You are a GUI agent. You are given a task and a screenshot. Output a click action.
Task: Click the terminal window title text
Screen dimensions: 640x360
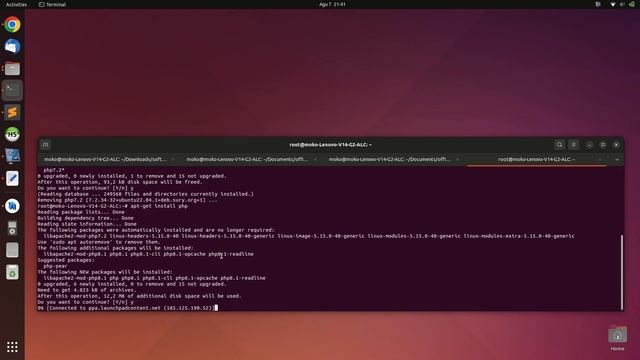(x=331, y=144)
